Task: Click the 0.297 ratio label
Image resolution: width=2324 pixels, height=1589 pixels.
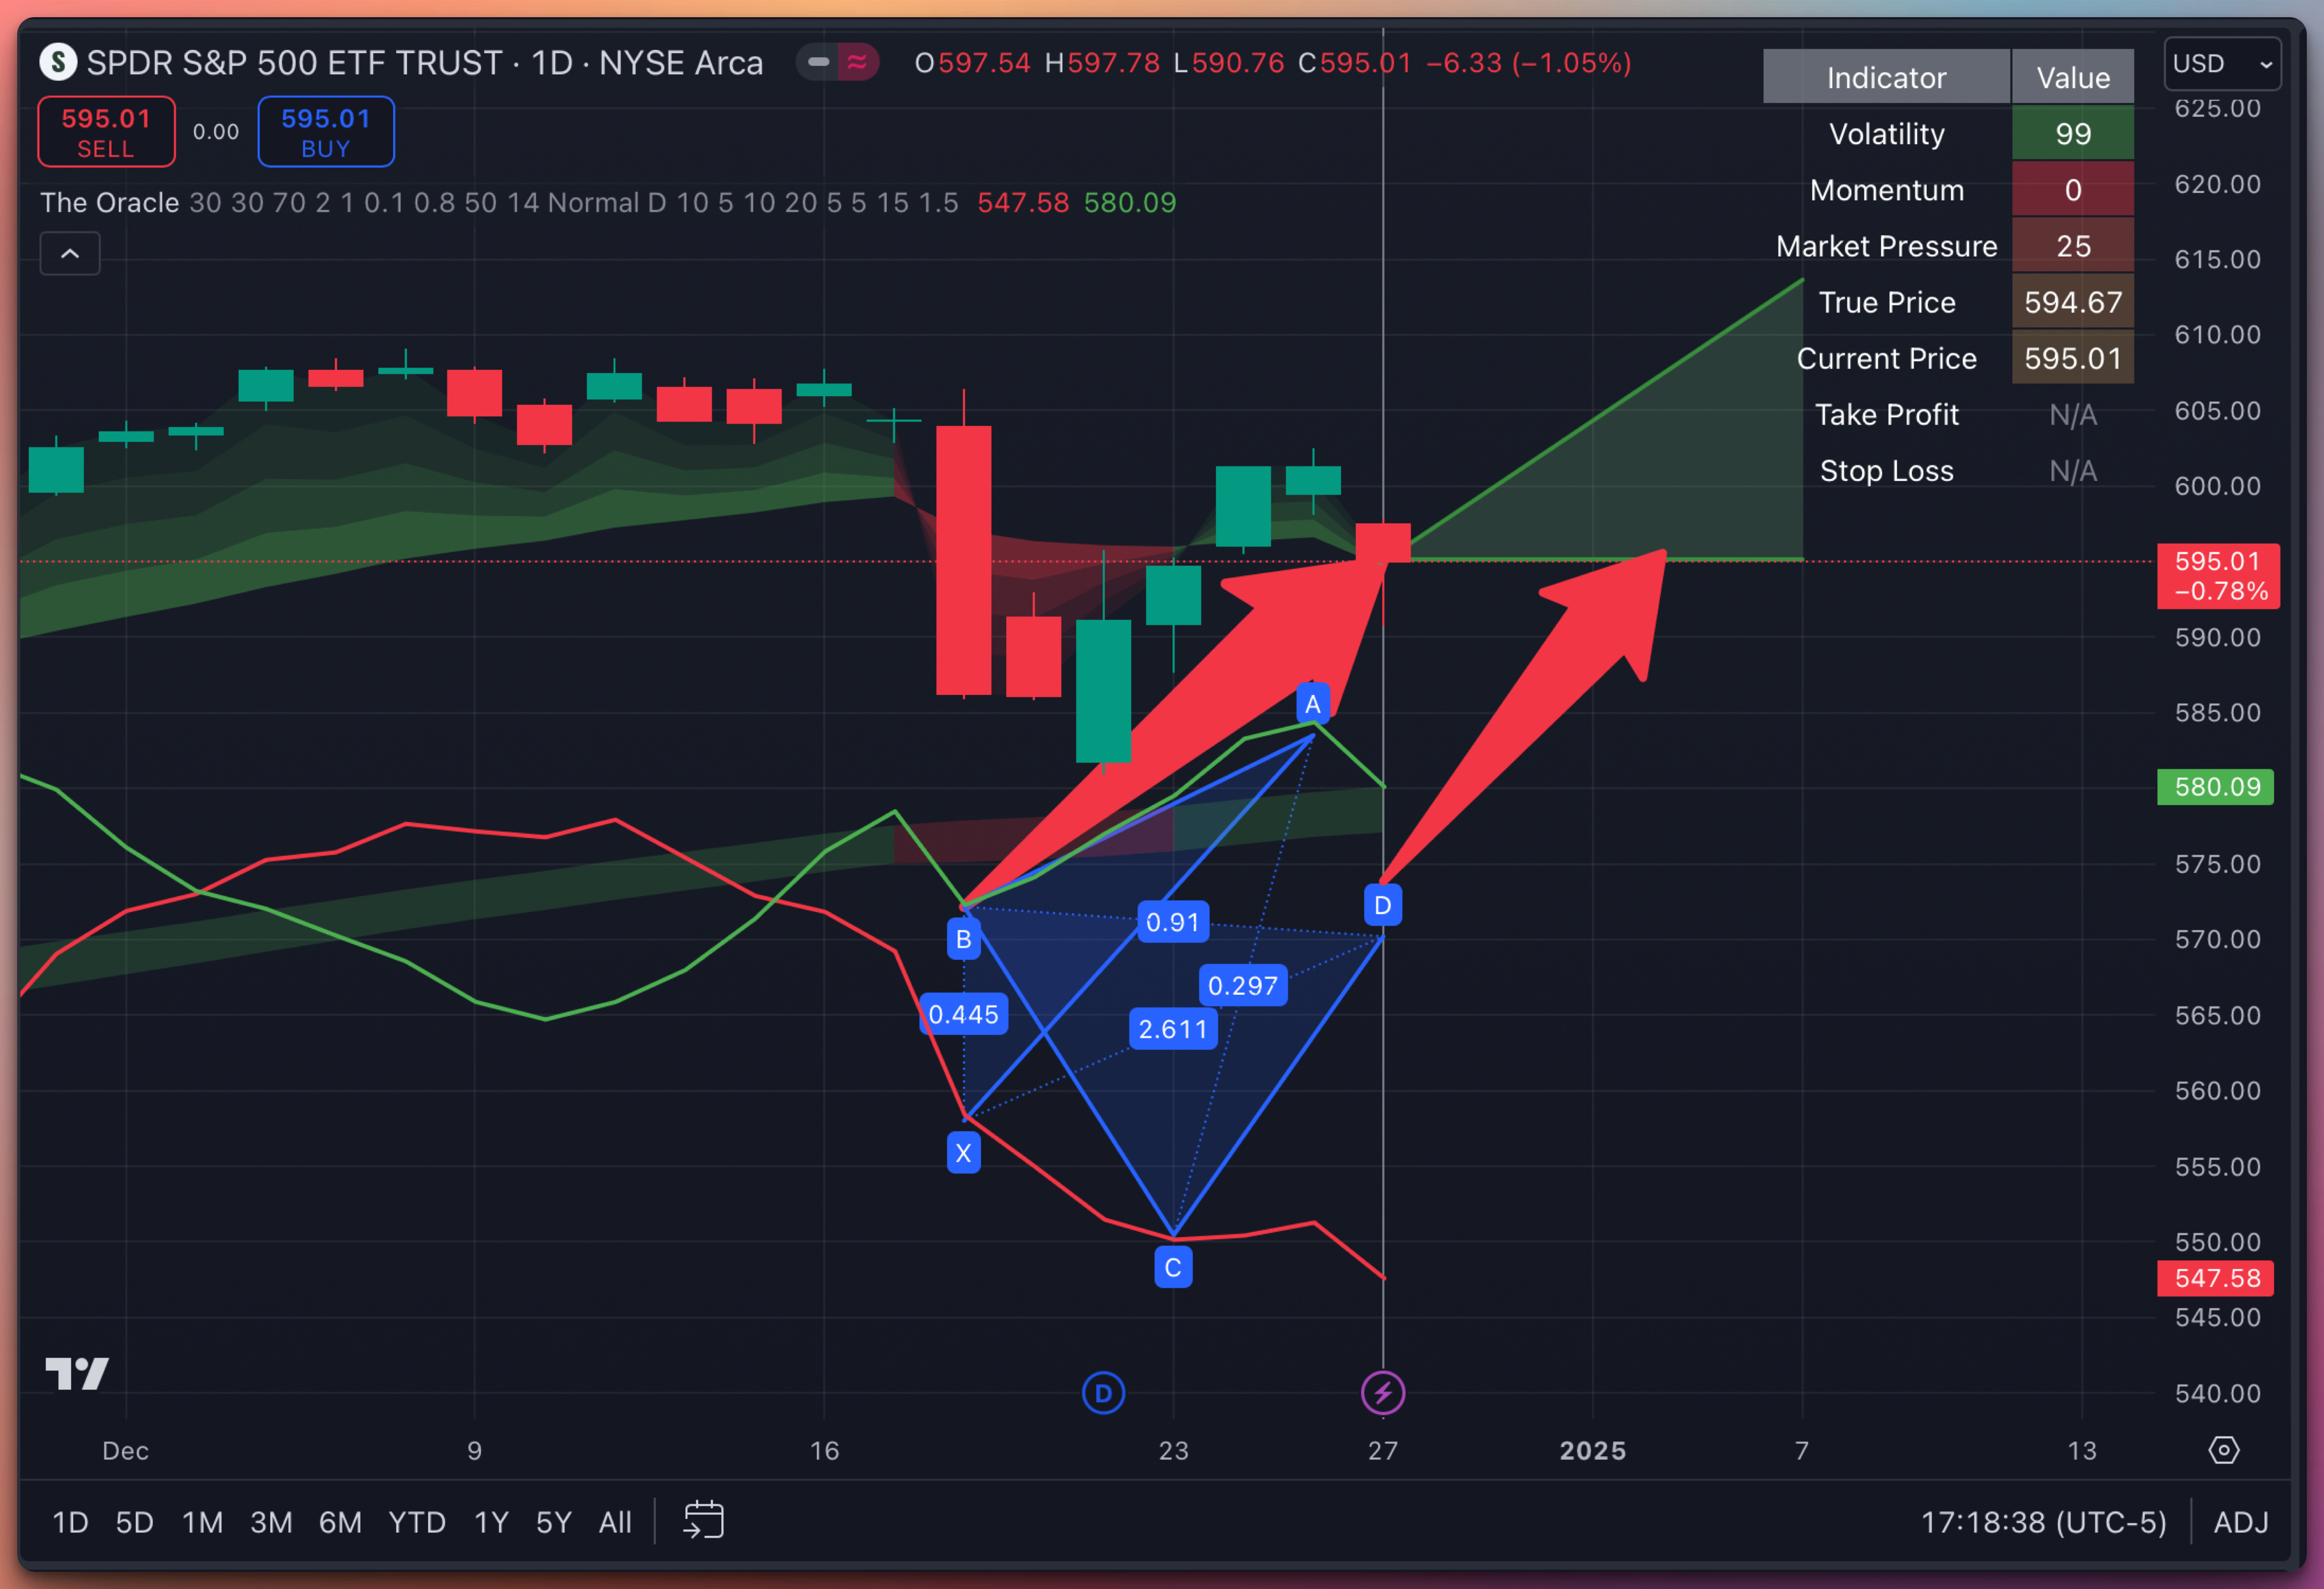Action: pos(1243,986)
